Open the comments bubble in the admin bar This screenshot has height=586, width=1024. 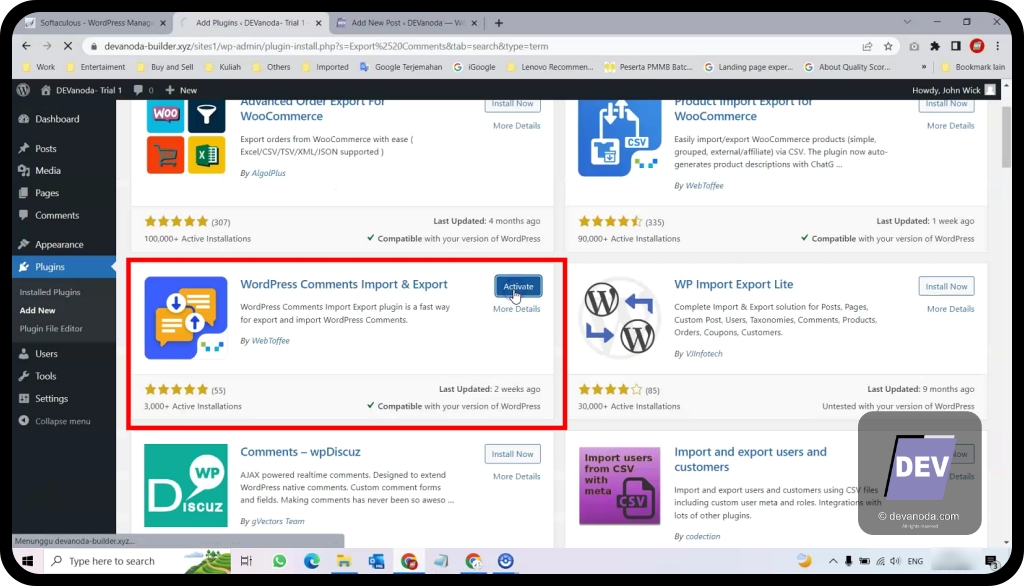pos(142,90)
